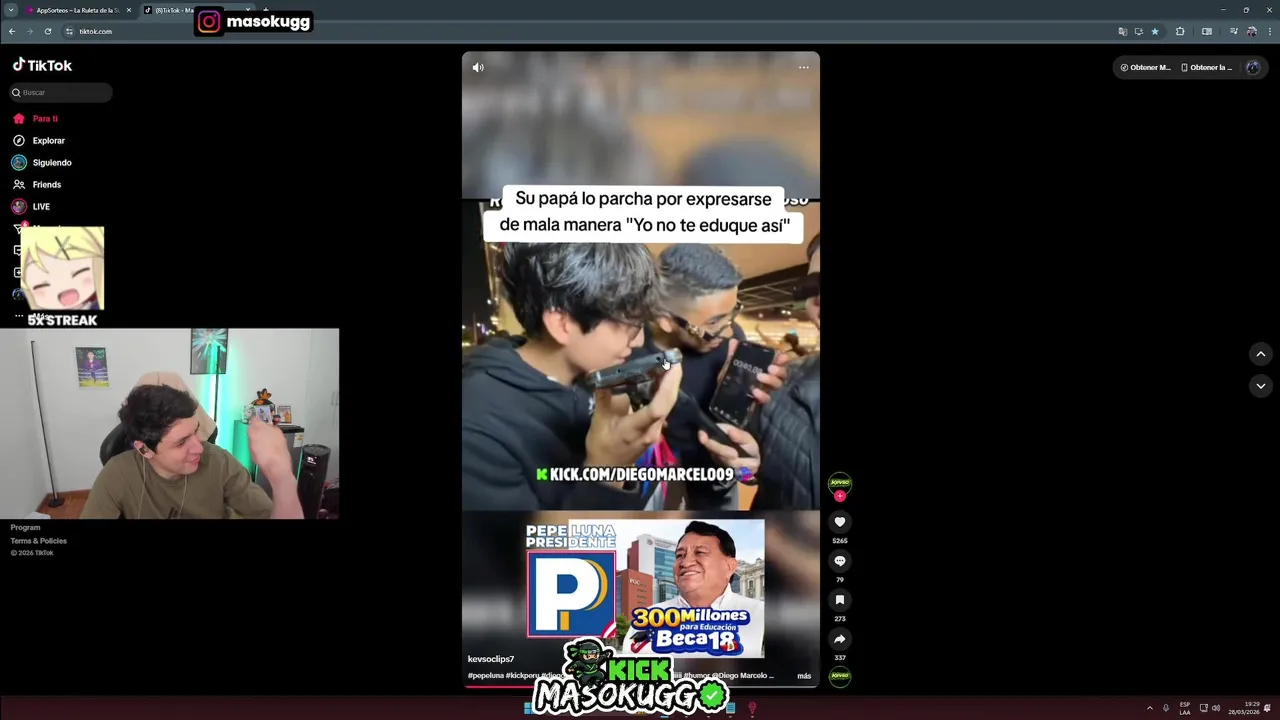Go to the next video with the down chevron
Viewport: 1280px width, 720px height.
click(x=1260, y=386)
